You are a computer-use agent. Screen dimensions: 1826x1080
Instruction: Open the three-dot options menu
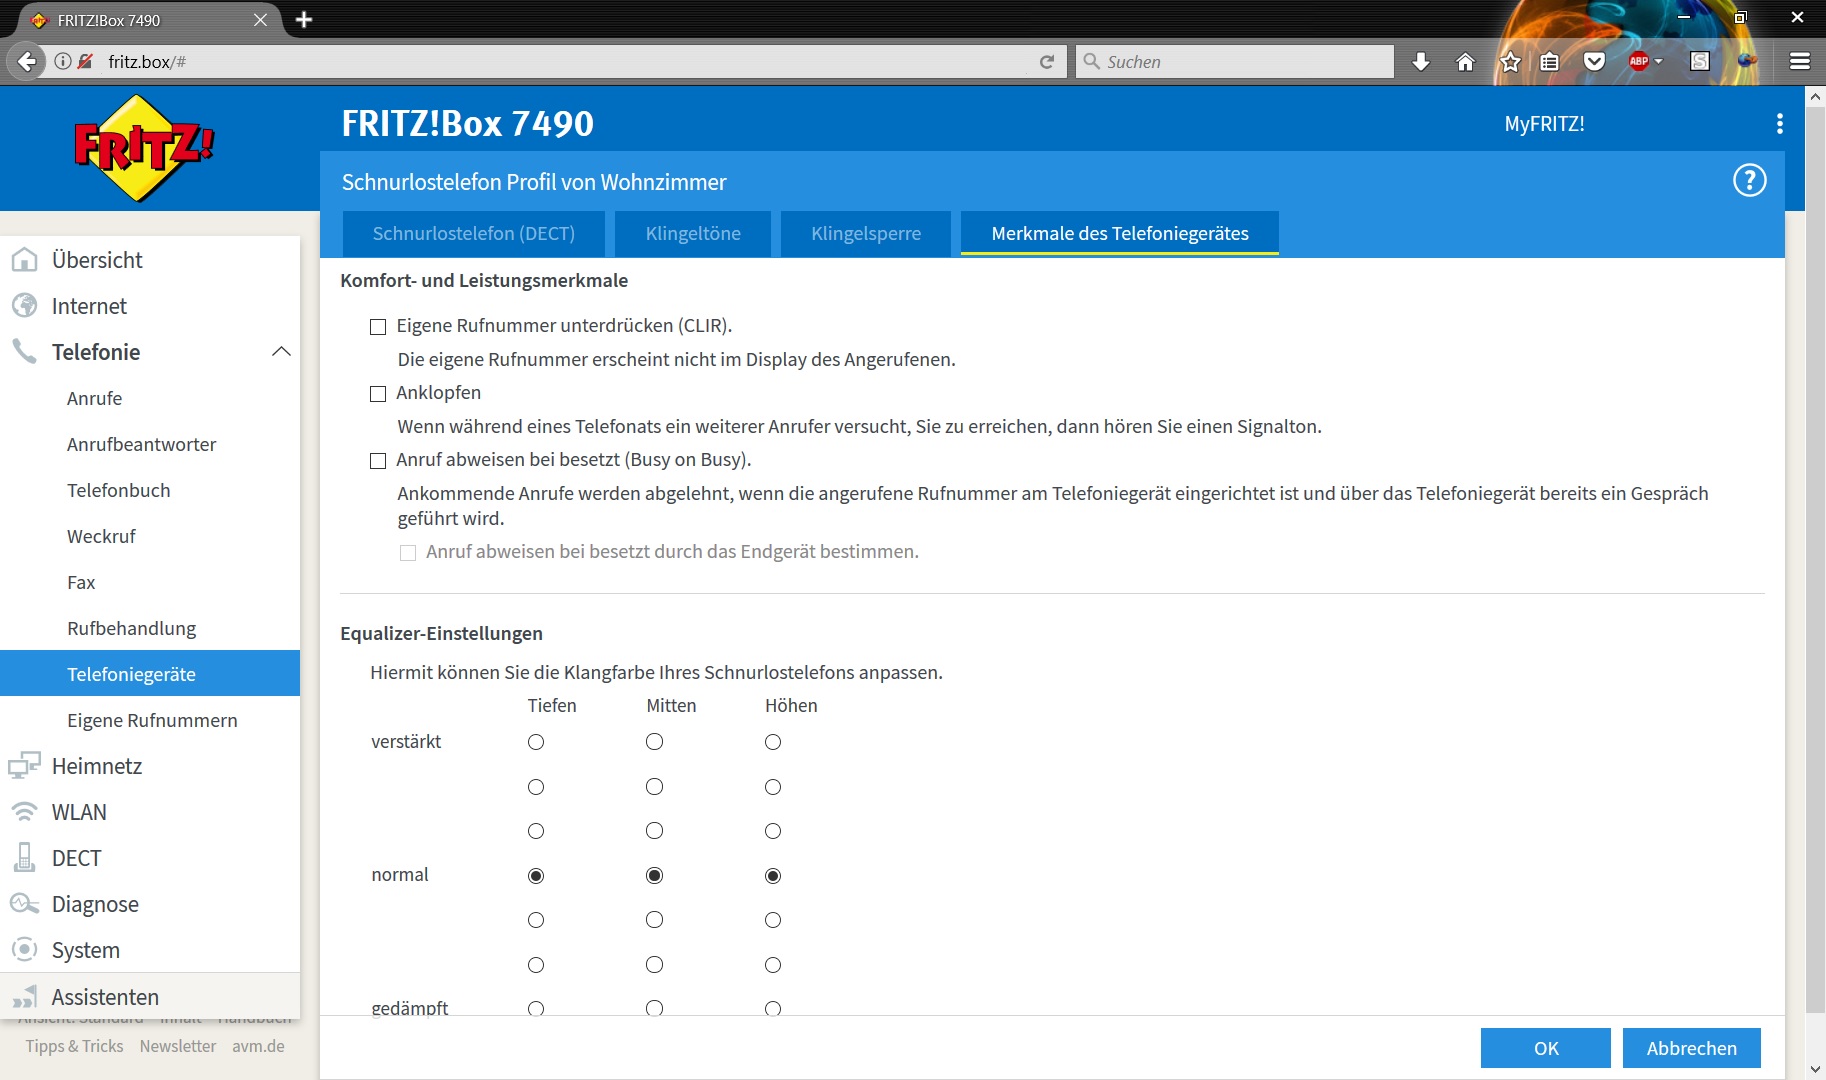coord(1779,124)
